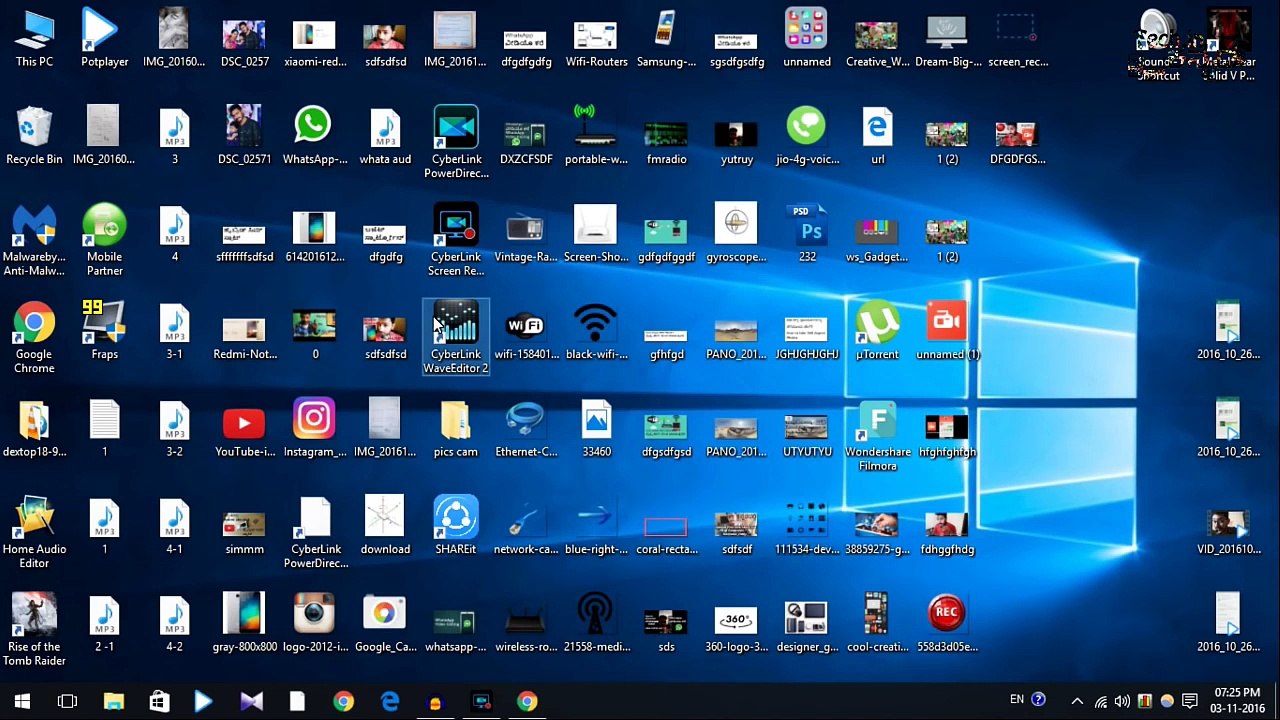Screen dimensions: 1280x720
Task: Select the 21558-medi... antenna image
Action: [x=596, y=623]
